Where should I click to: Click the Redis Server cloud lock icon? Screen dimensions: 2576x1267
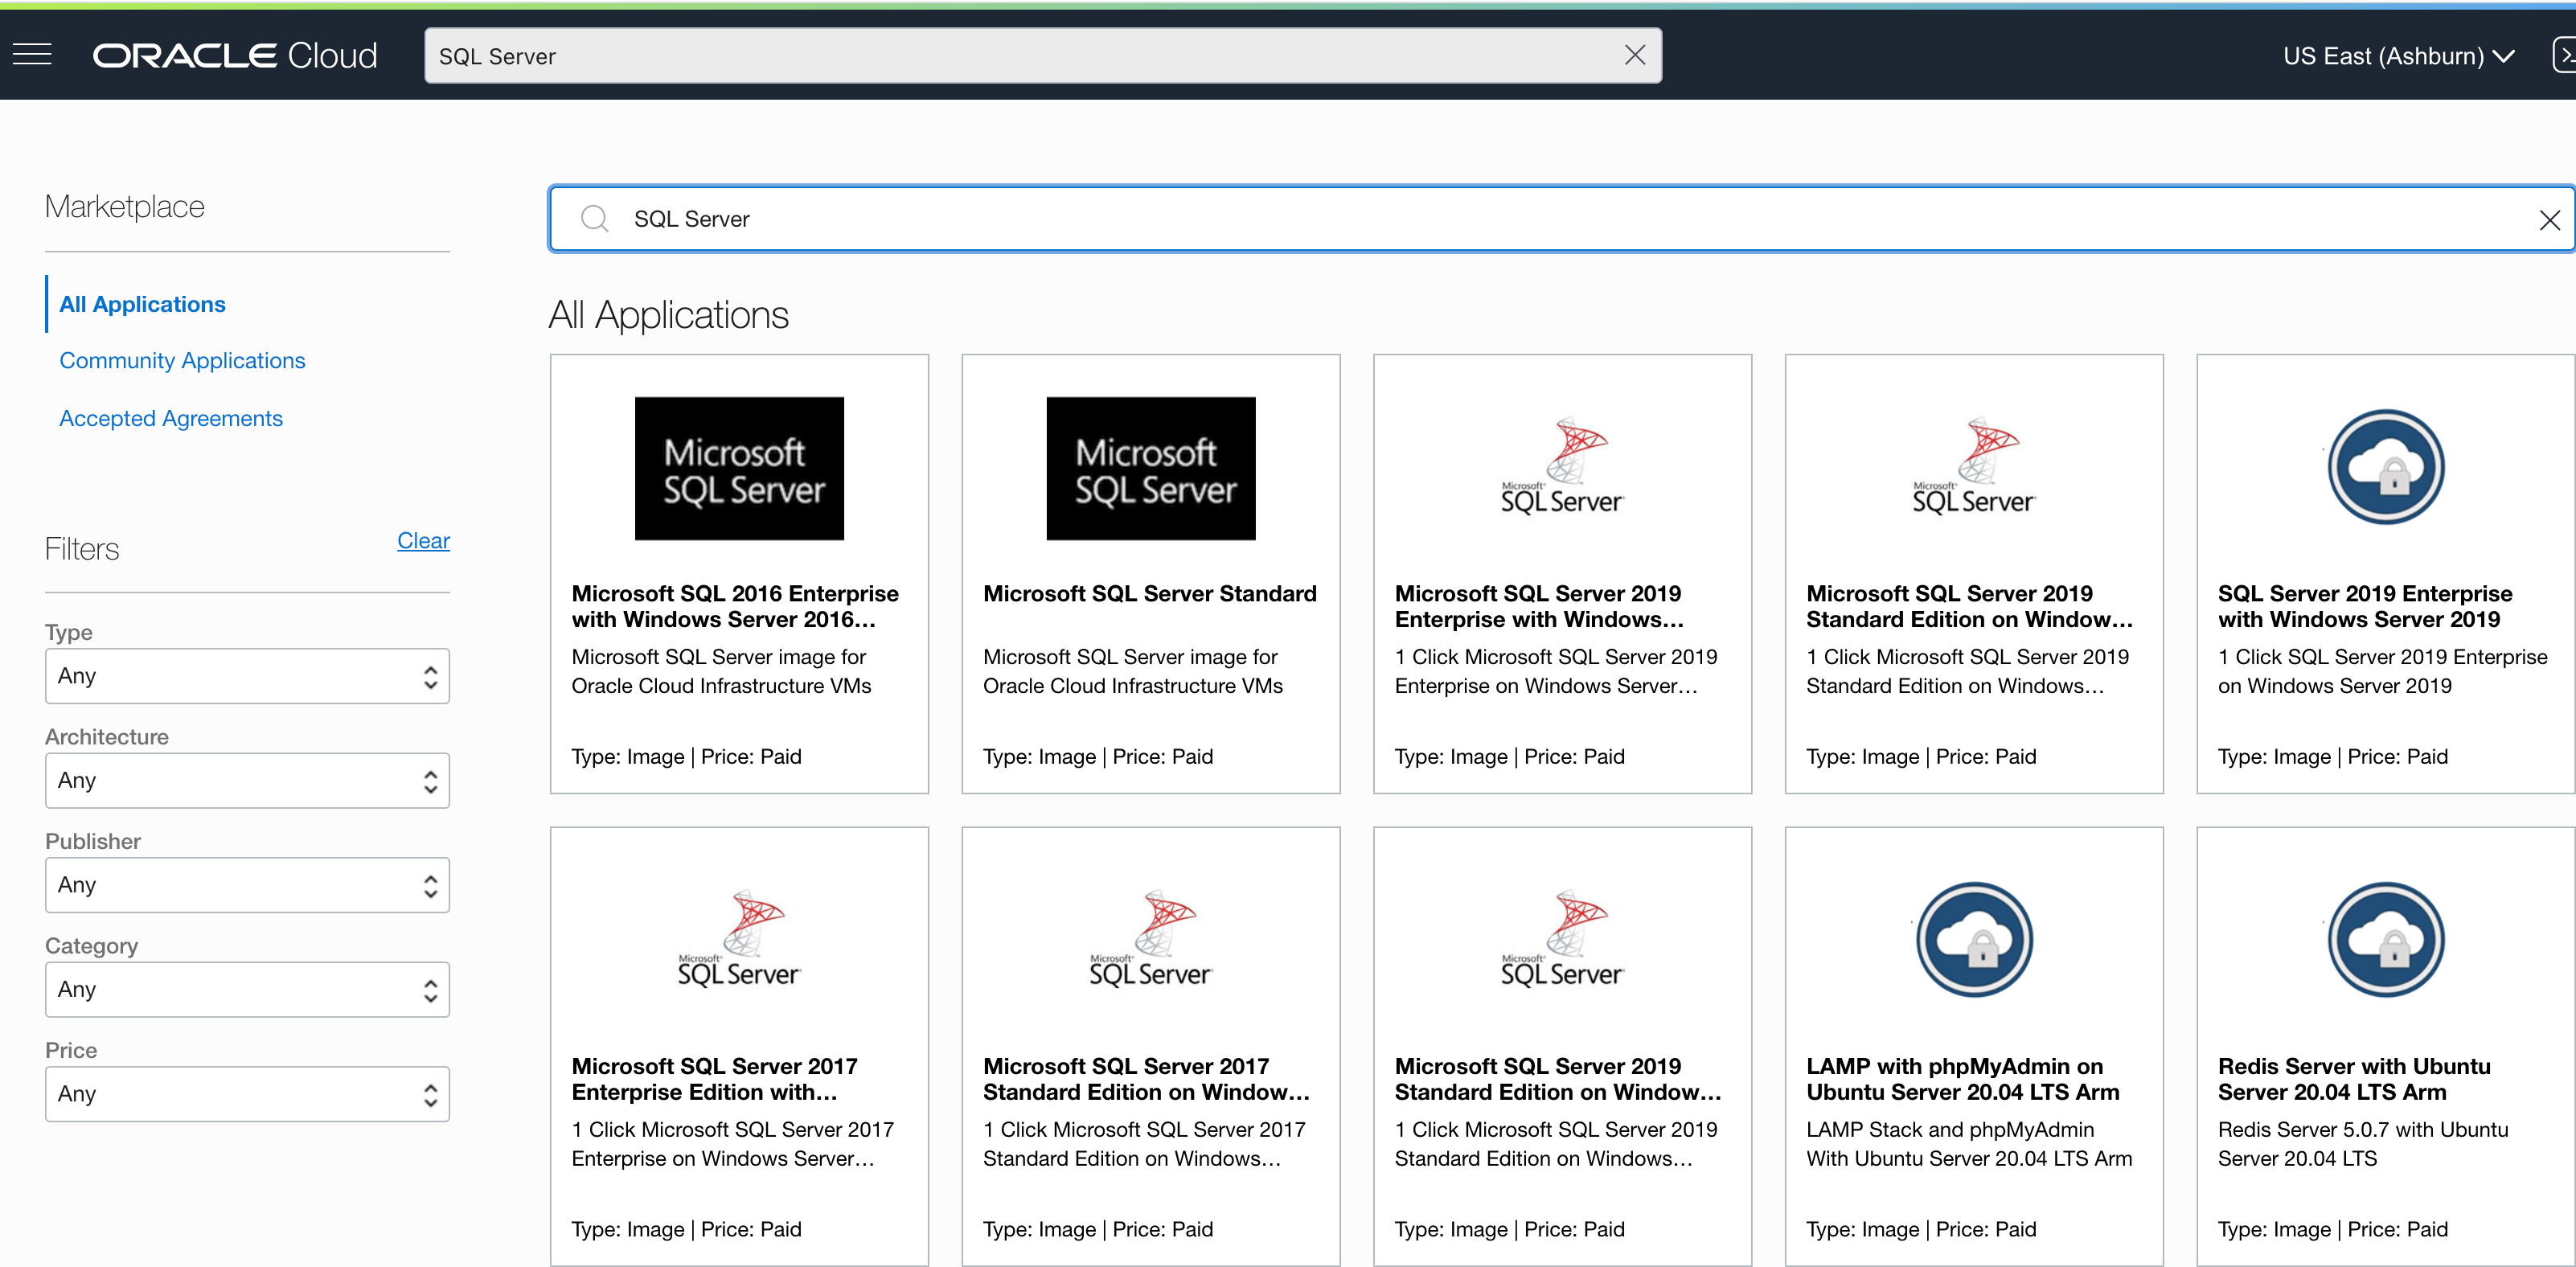pyautogui.click(x=2385, y=939)
